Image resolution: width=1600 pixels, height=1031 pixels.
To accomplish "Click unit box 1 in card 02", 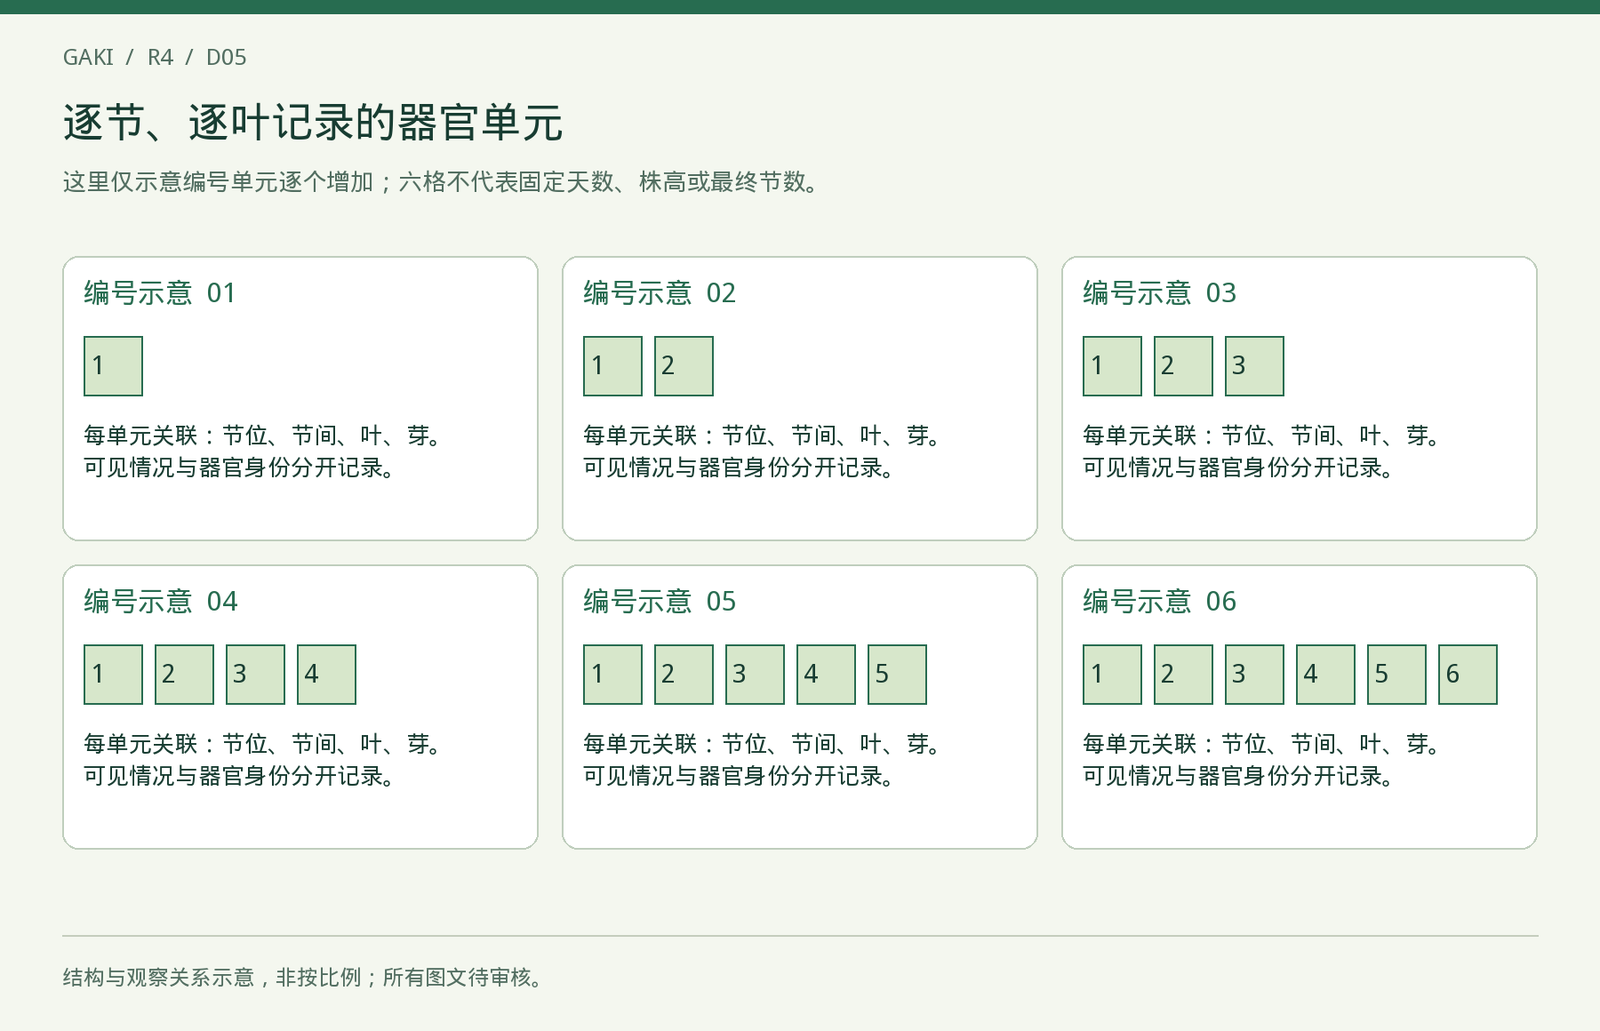I will [613, 366].
